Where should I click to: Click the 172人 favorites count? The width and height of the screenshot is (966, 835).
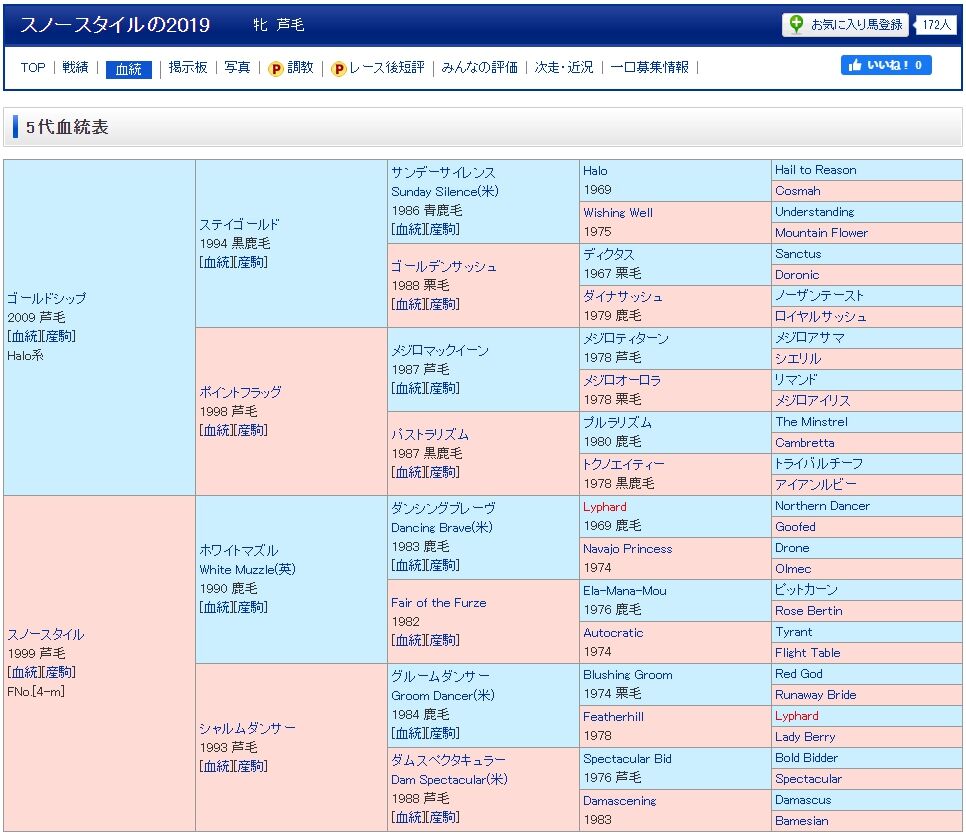tap(936, 25)
